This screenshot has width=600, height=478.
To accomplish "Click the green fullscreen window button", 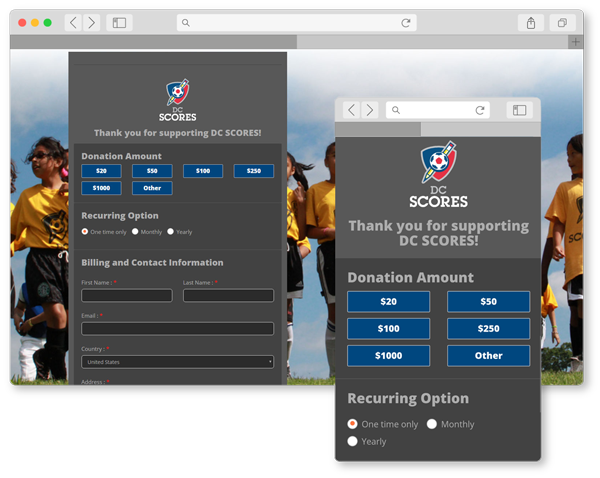I will [47, 23].
